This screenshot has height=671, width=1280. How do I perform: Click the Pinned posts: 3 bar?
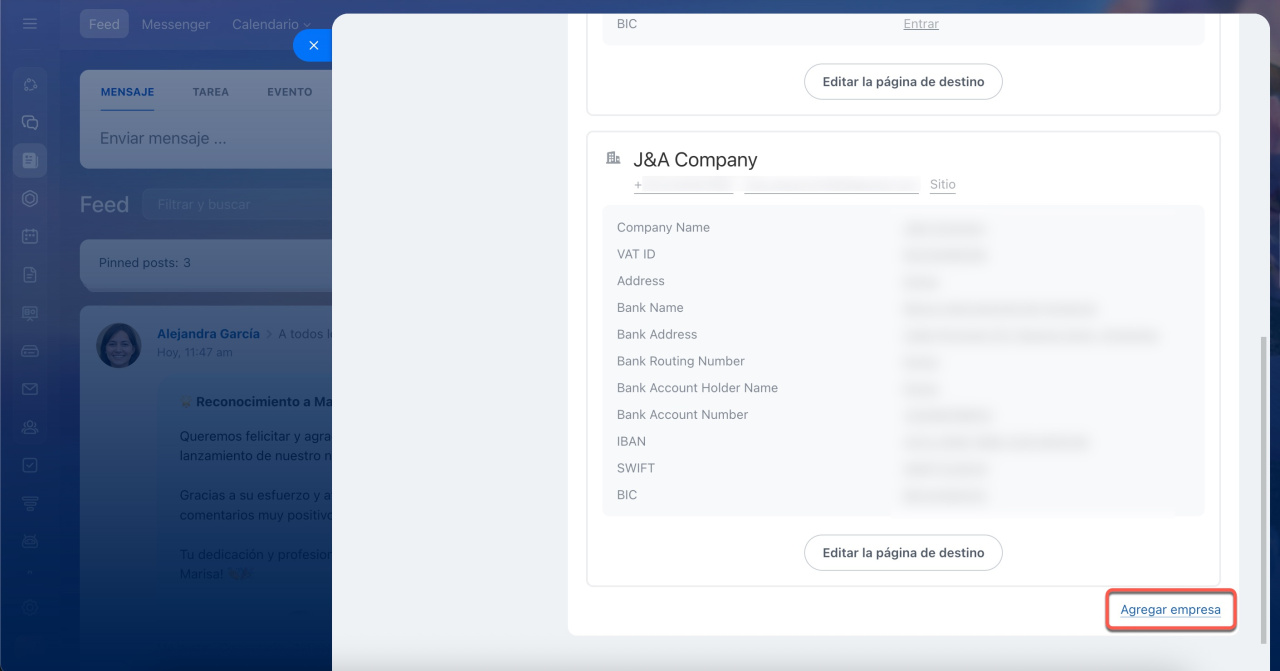pos(206,263)
